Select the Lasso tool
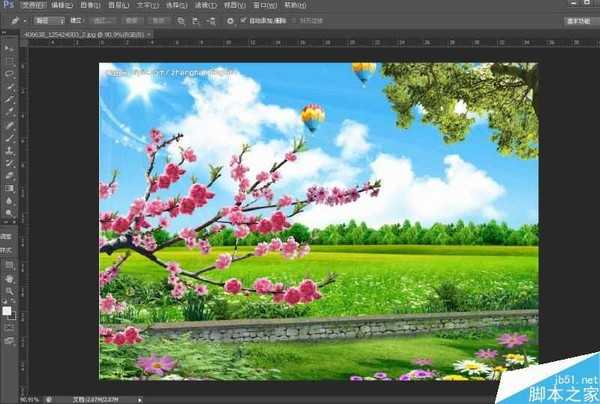This screenshot has height=404, width=600. click(10, 74)
